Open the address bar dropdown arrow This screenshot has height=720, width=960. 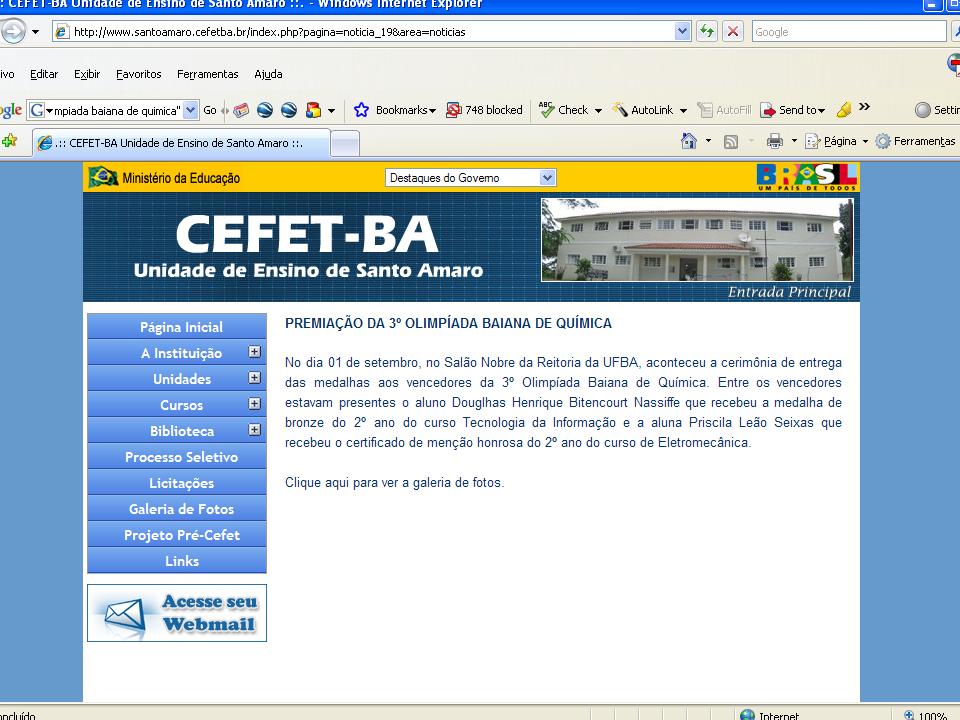coord(683,31)
